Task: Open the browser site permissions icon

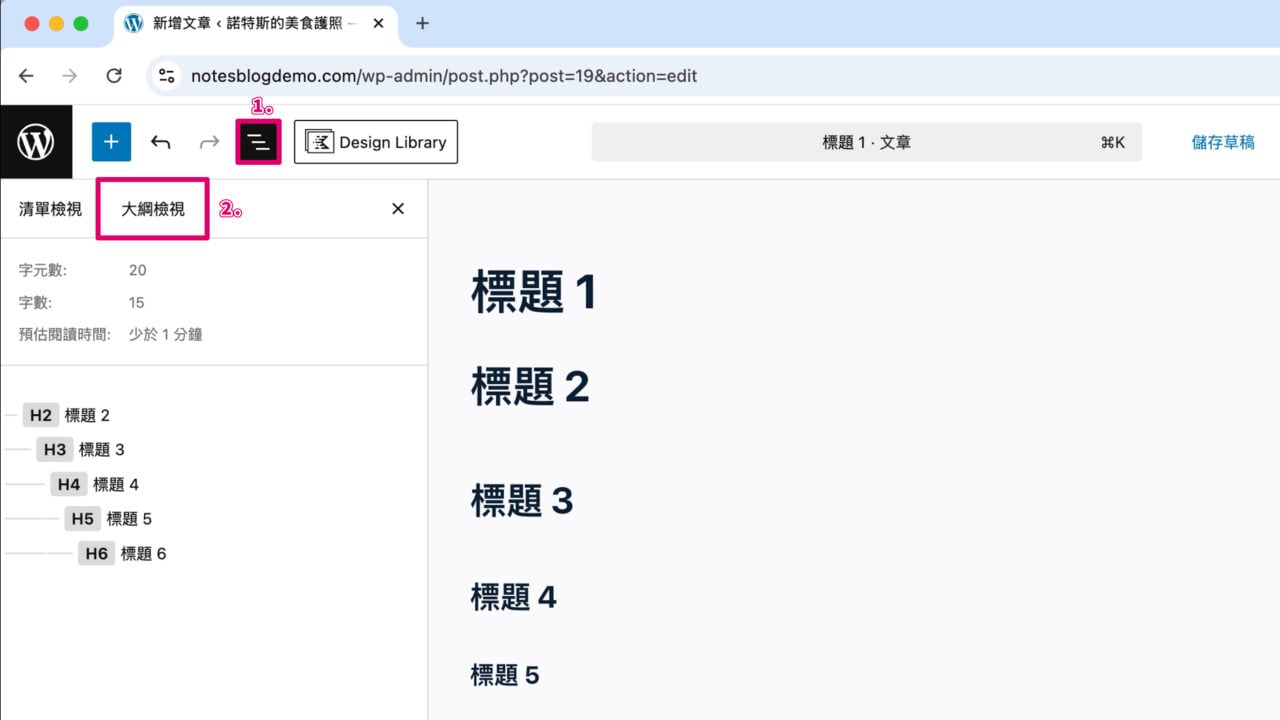Action: coord(166,75)
